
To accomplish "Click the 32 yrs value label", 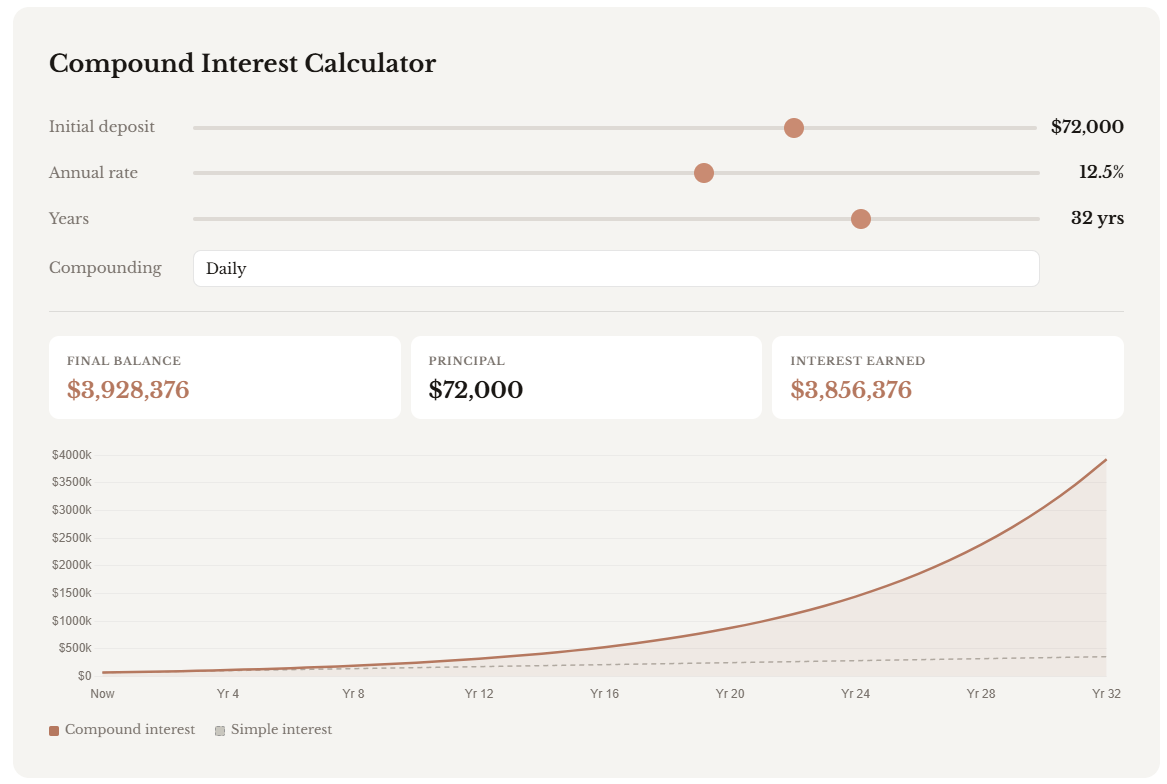I will point(1098,218).
